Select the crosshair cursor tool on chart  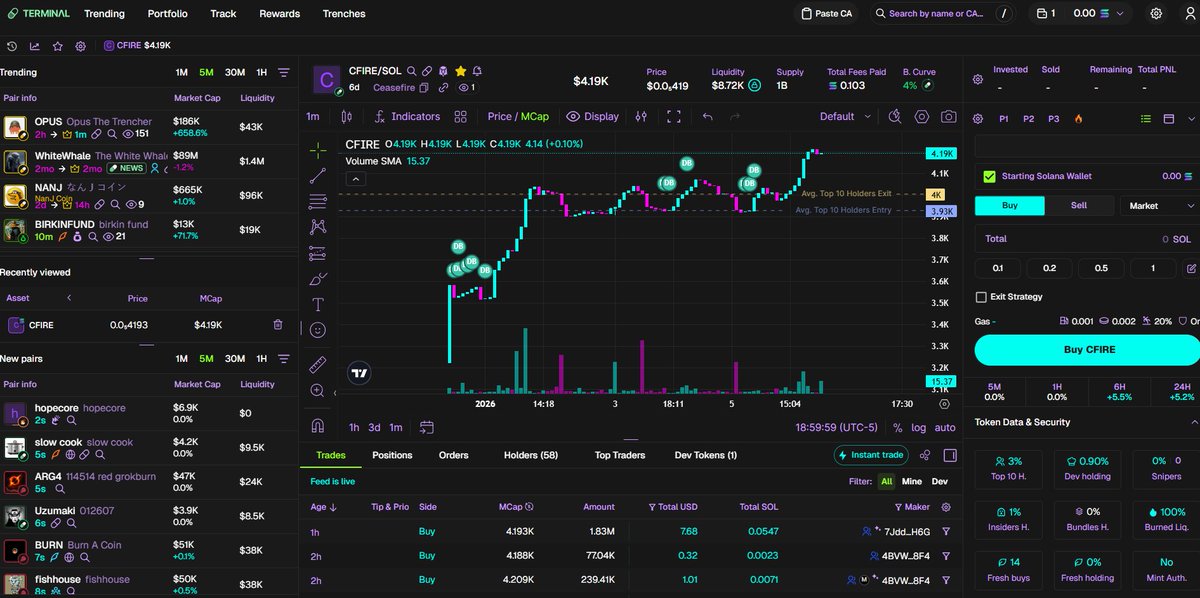tap(318, 151)
